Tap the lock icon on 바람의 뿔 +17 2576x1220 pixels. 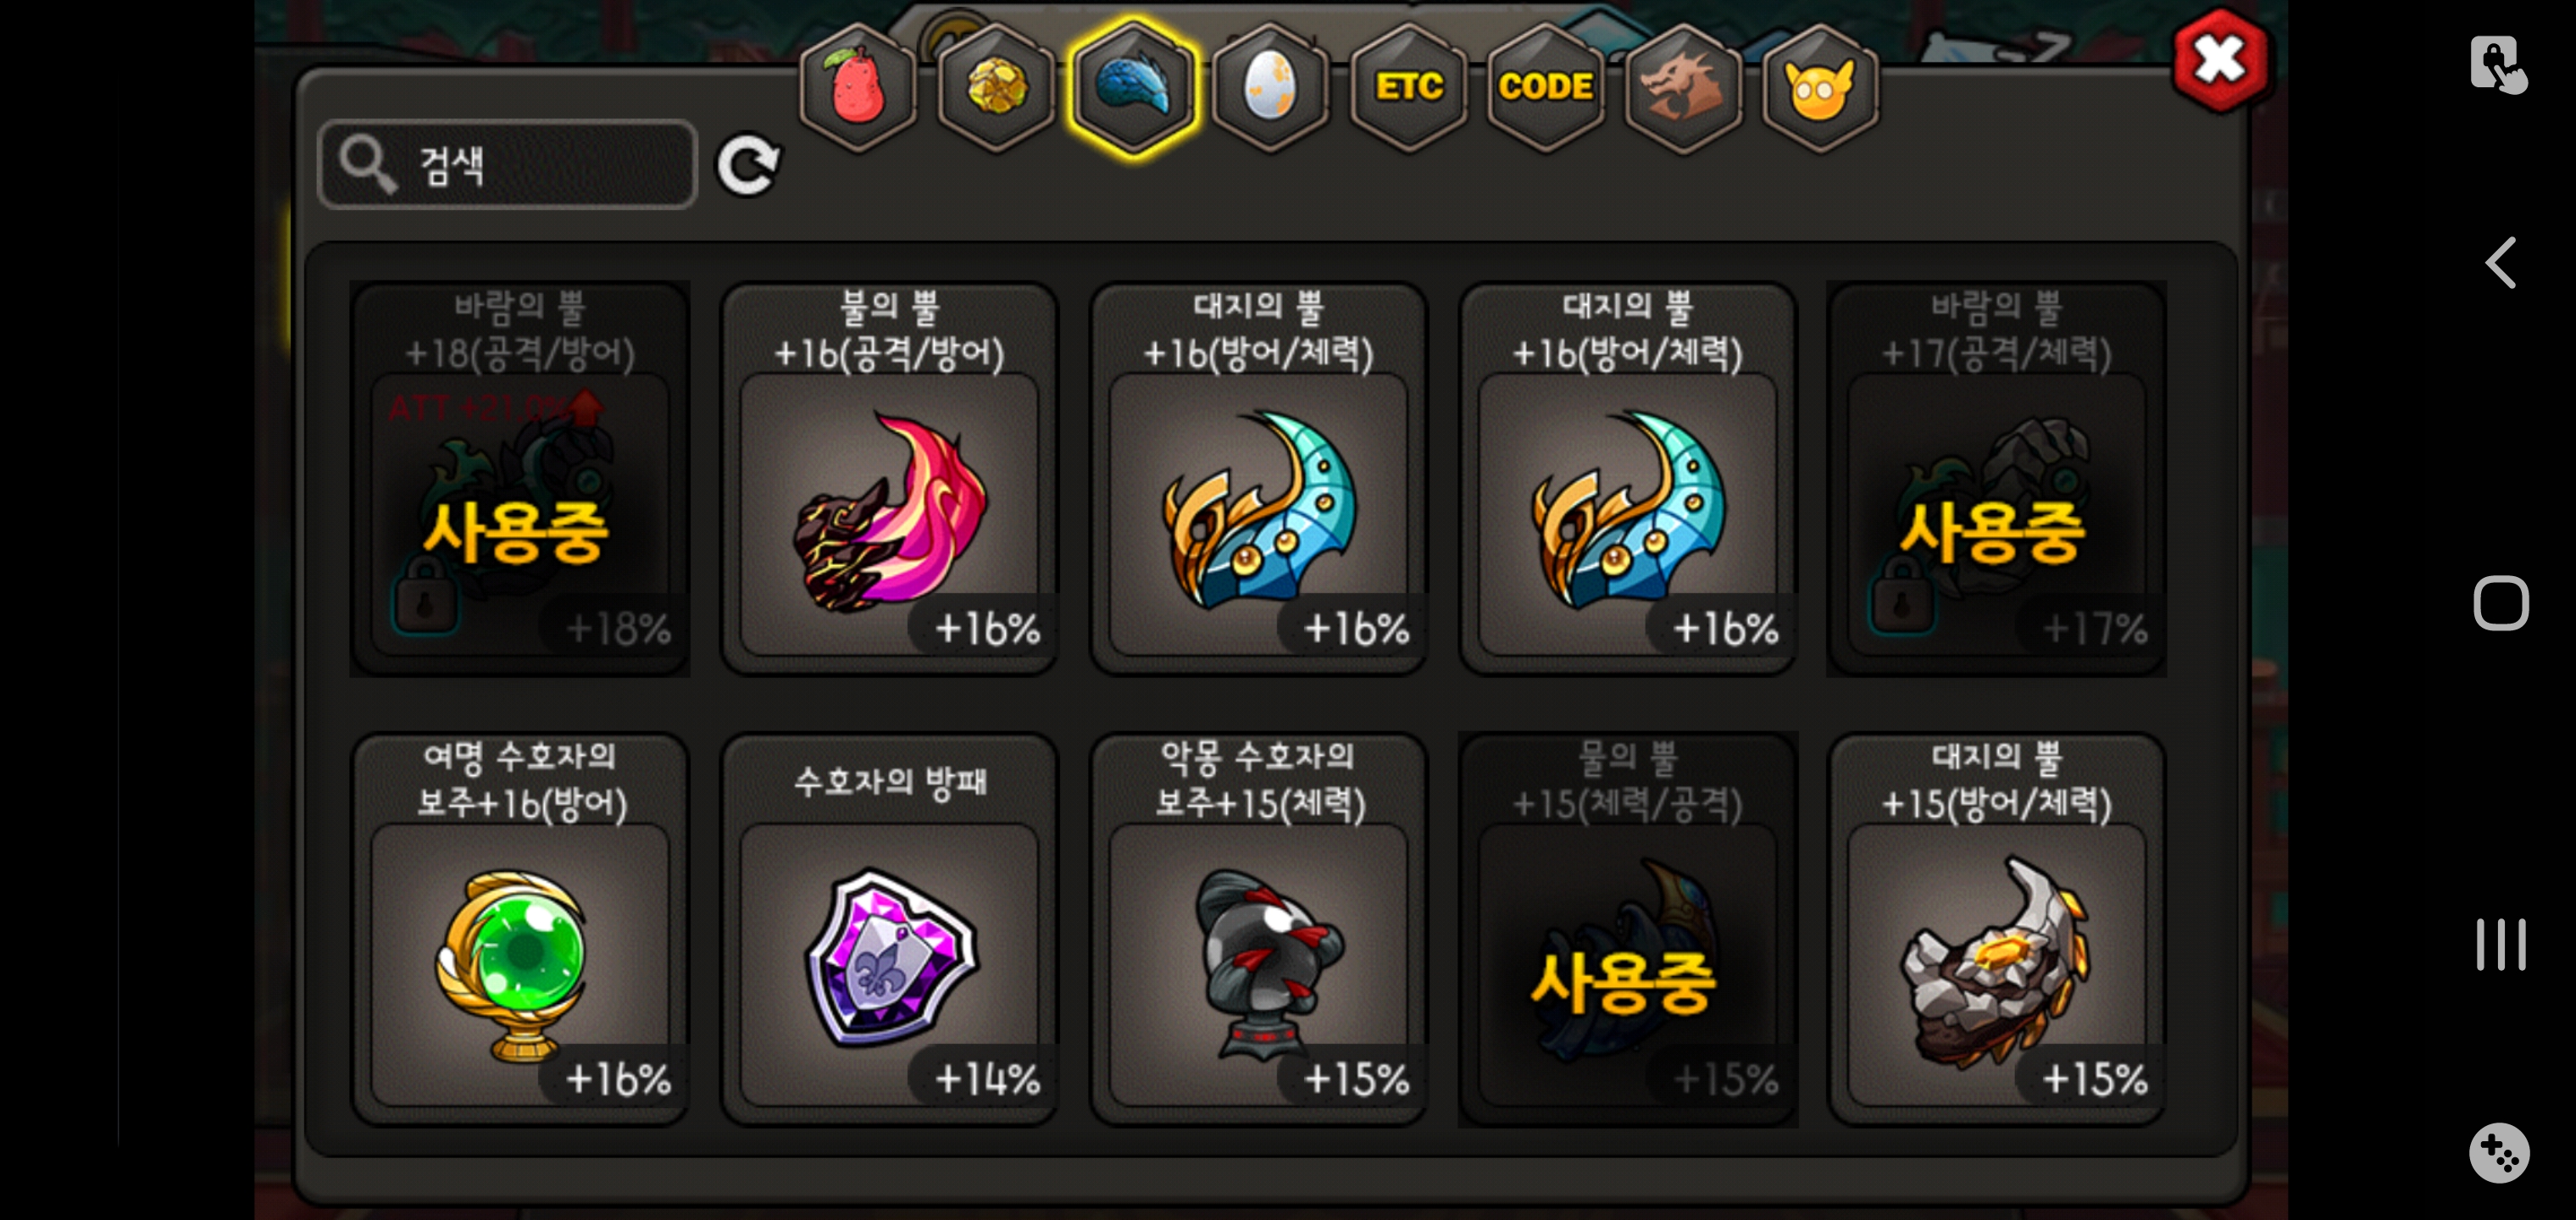[1902, 596]
